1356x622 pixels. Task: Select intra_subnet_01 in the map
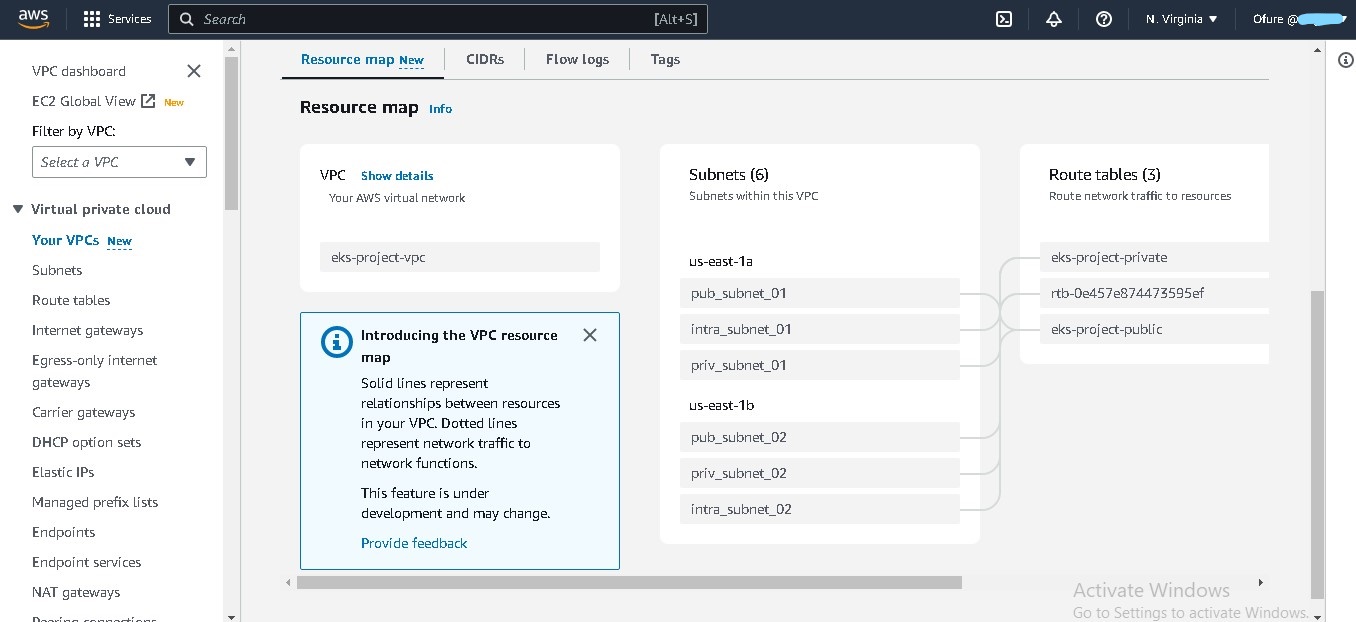click(820, 329)
